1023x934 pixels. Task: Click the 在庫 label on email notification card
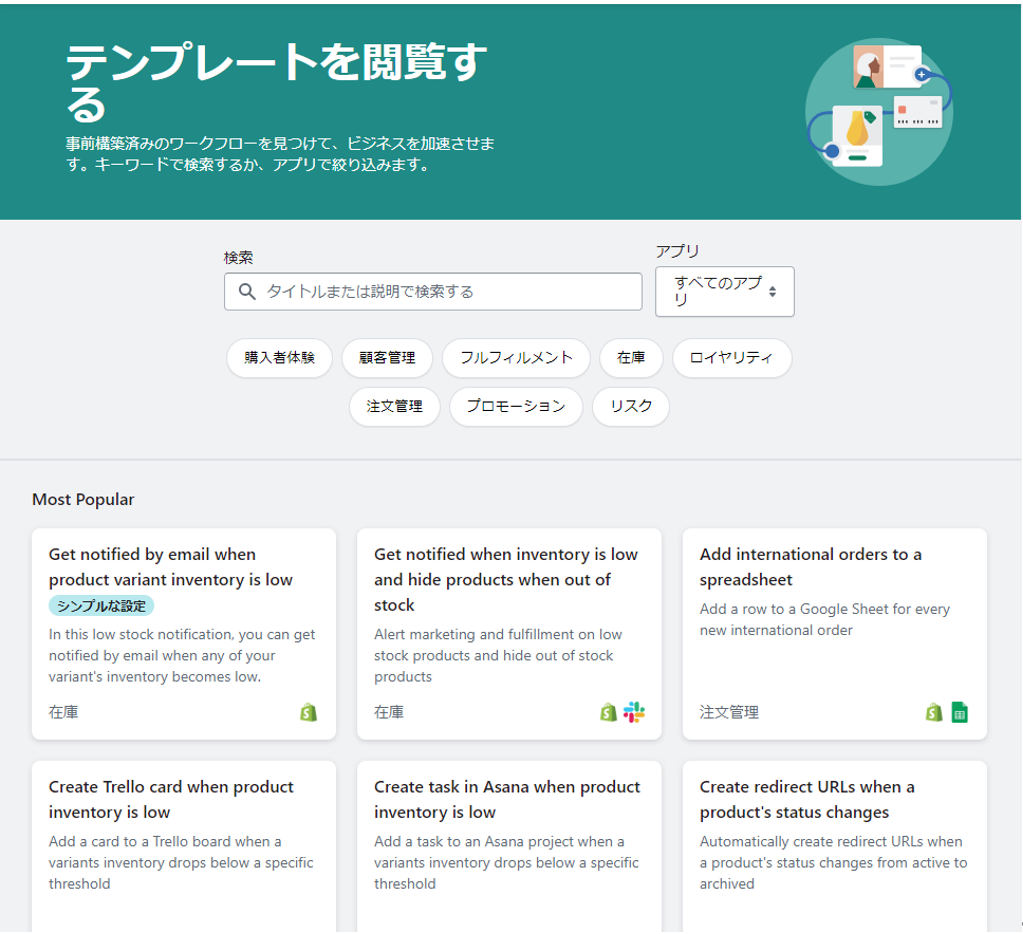click(63, 712)
